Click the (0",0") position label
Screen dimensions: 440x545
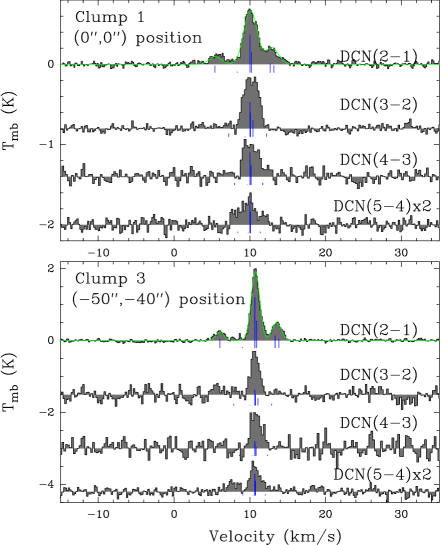point(138,38)
